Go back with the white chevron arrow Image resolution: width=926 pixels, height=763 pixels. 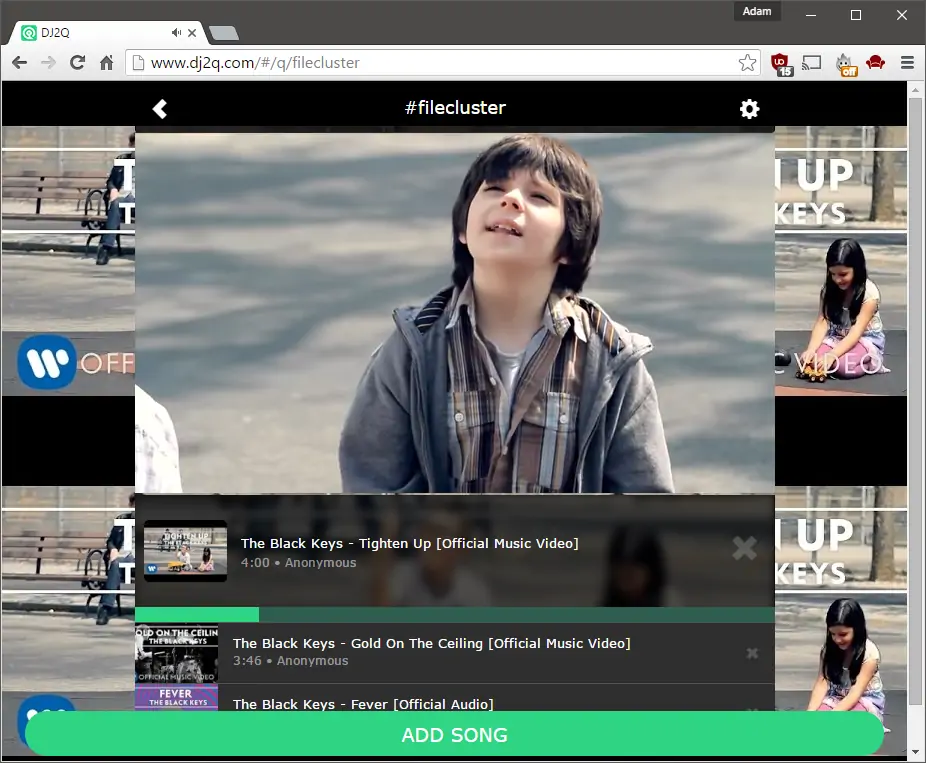point(160,109)
